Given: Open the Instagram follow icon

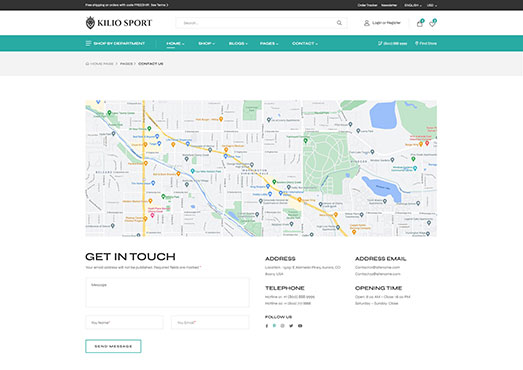Looking at the screenshot, I should (283, 326).
